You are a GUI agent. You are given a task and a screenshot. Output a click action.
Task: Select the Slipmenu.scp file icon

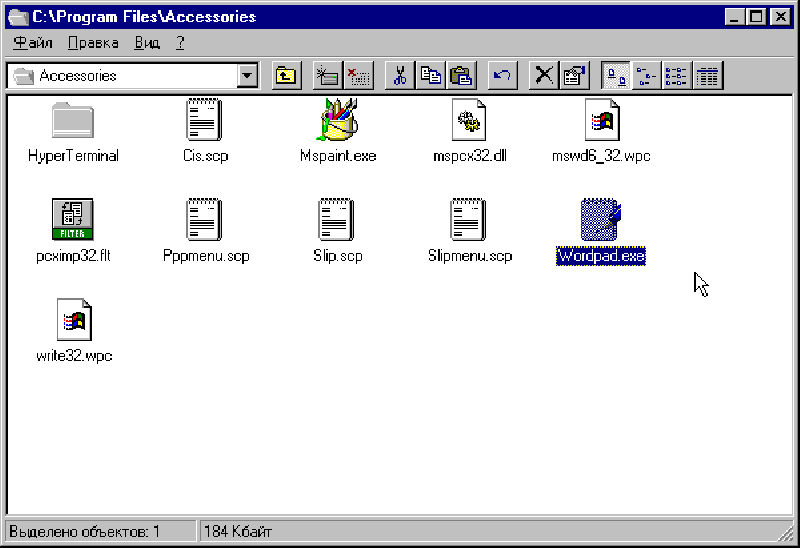coord(468,219)
